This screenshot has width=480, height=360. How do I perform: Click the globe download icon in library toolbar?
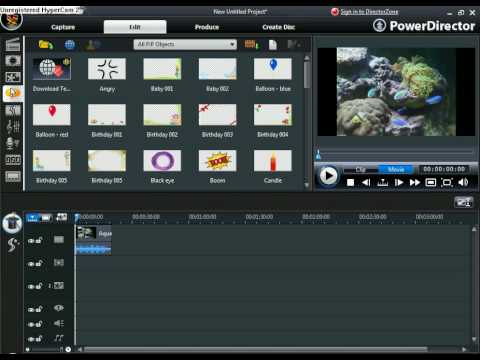[x=70, y=44]
